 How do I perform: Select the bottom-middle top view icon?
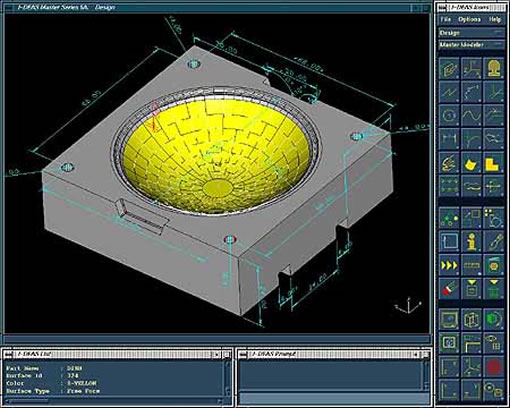(471, 390)
